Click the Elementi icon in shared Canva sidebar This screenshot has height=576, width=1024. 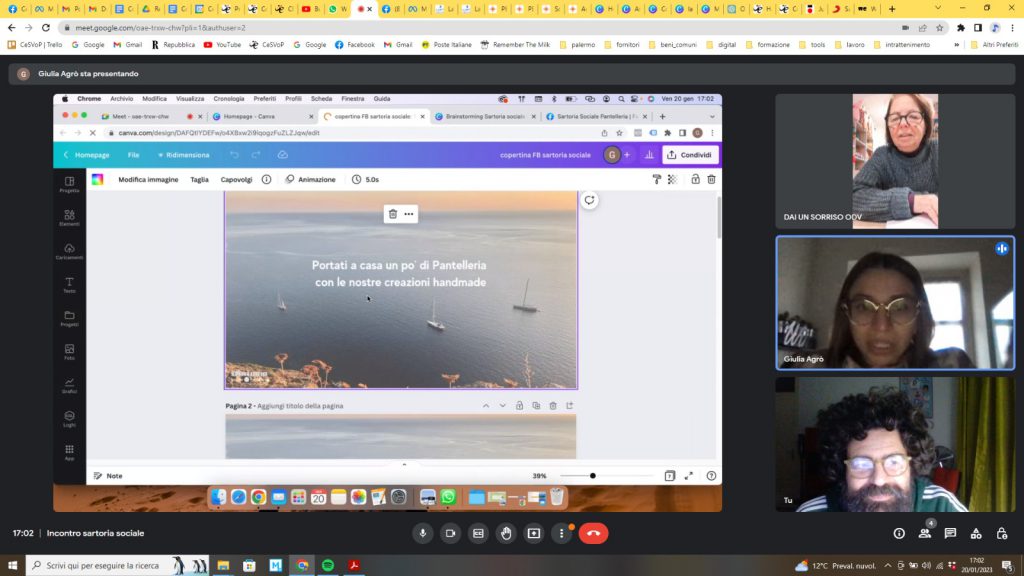point(69,217)
